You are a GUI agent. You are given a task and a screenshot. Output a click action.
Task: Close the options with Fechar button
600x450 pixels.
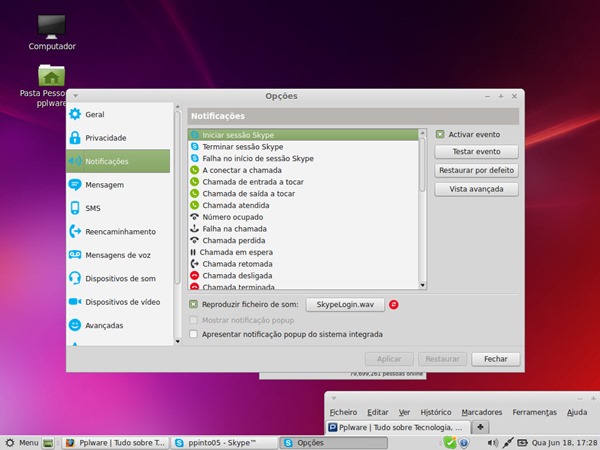496,359
